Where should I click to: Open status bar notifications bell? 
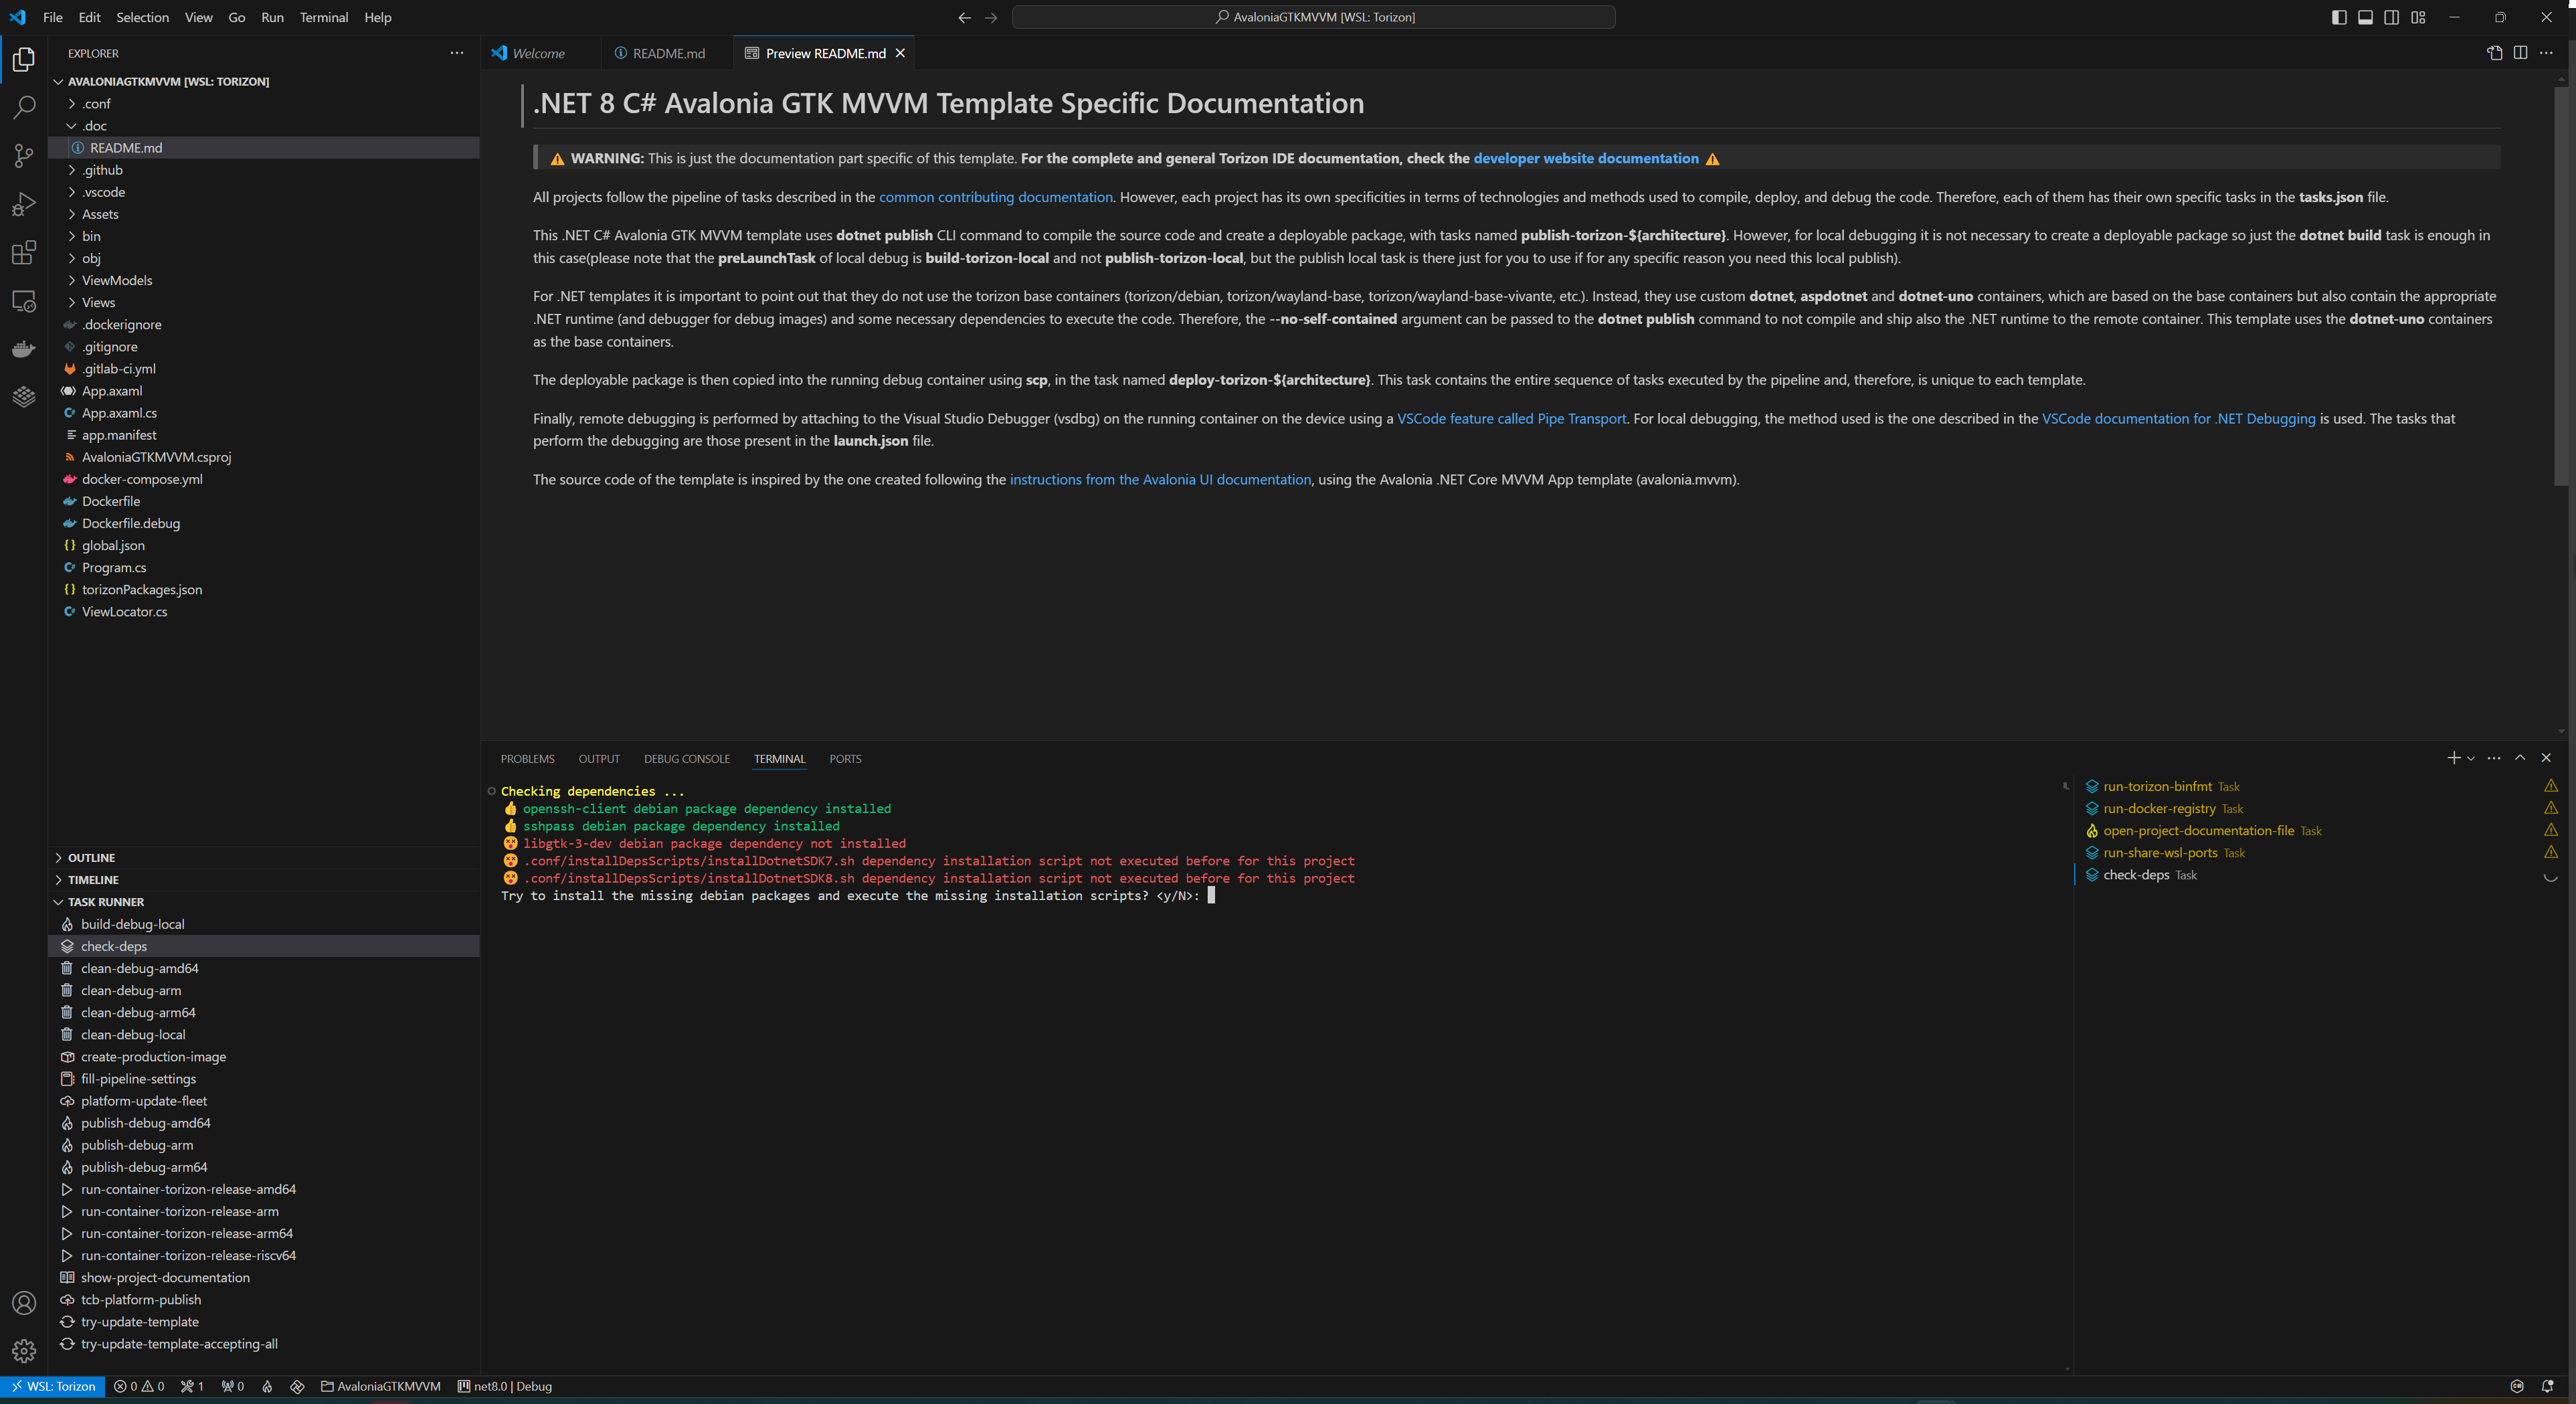(x=2547, y=1386)
